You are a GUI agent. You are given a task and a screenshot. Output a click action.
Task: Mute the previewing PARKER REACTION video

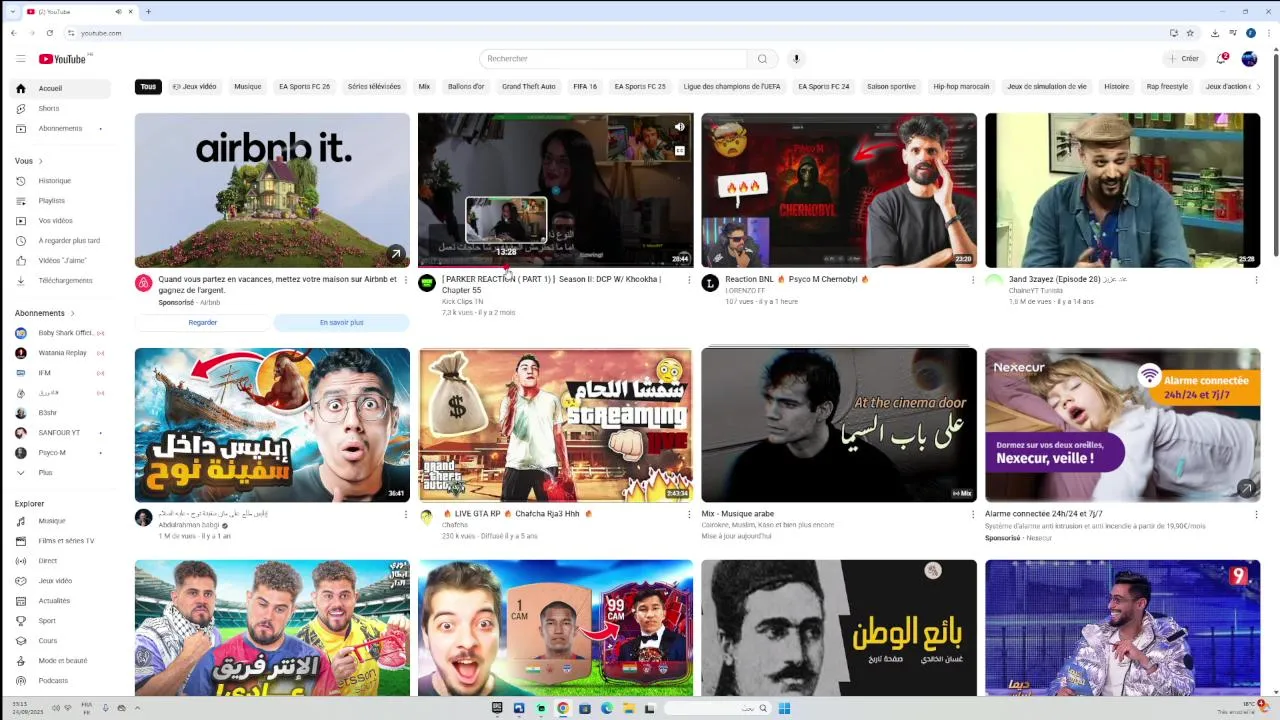680,127
